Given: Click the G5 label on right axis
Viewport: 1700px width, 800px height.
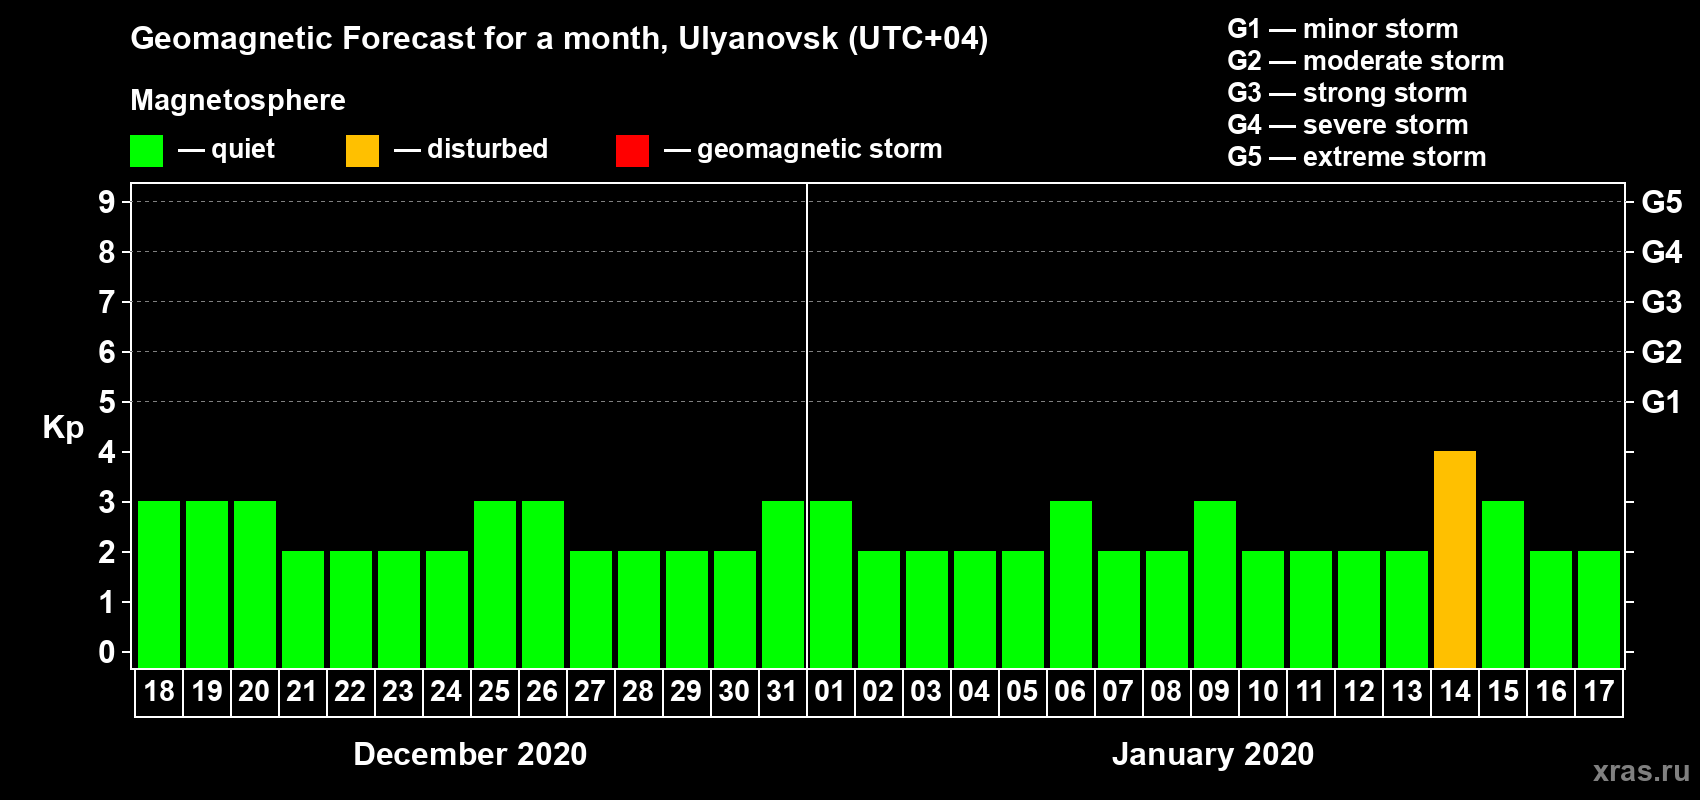Looking at the screenshot, I should (1661, 202).
